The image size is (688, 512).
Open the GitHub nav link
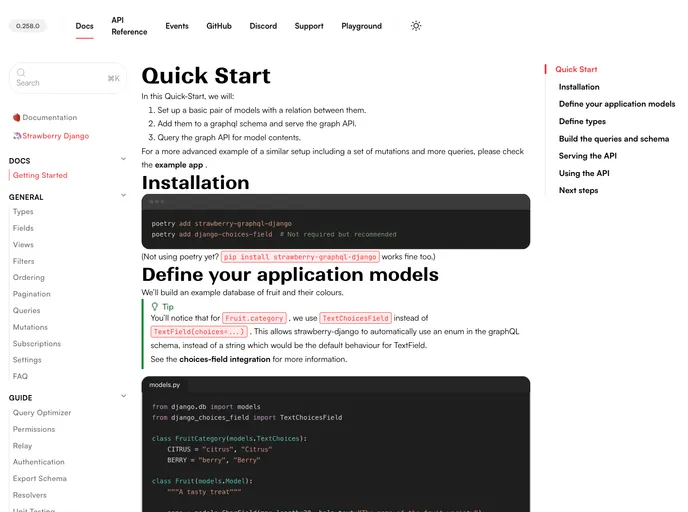click(219, 26)
